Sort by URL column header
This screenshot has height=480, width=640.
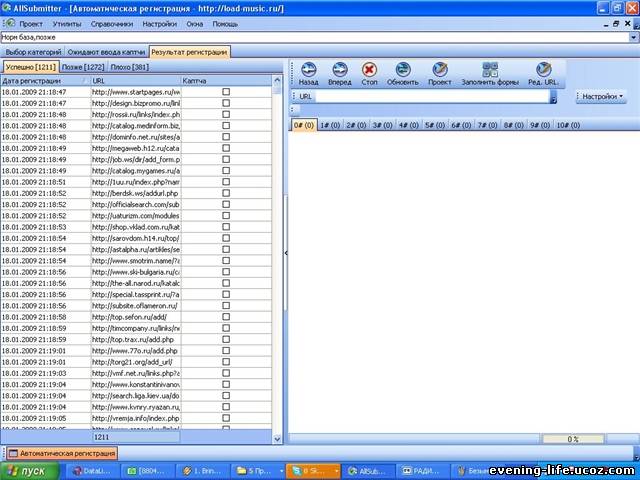pos(136,81)
